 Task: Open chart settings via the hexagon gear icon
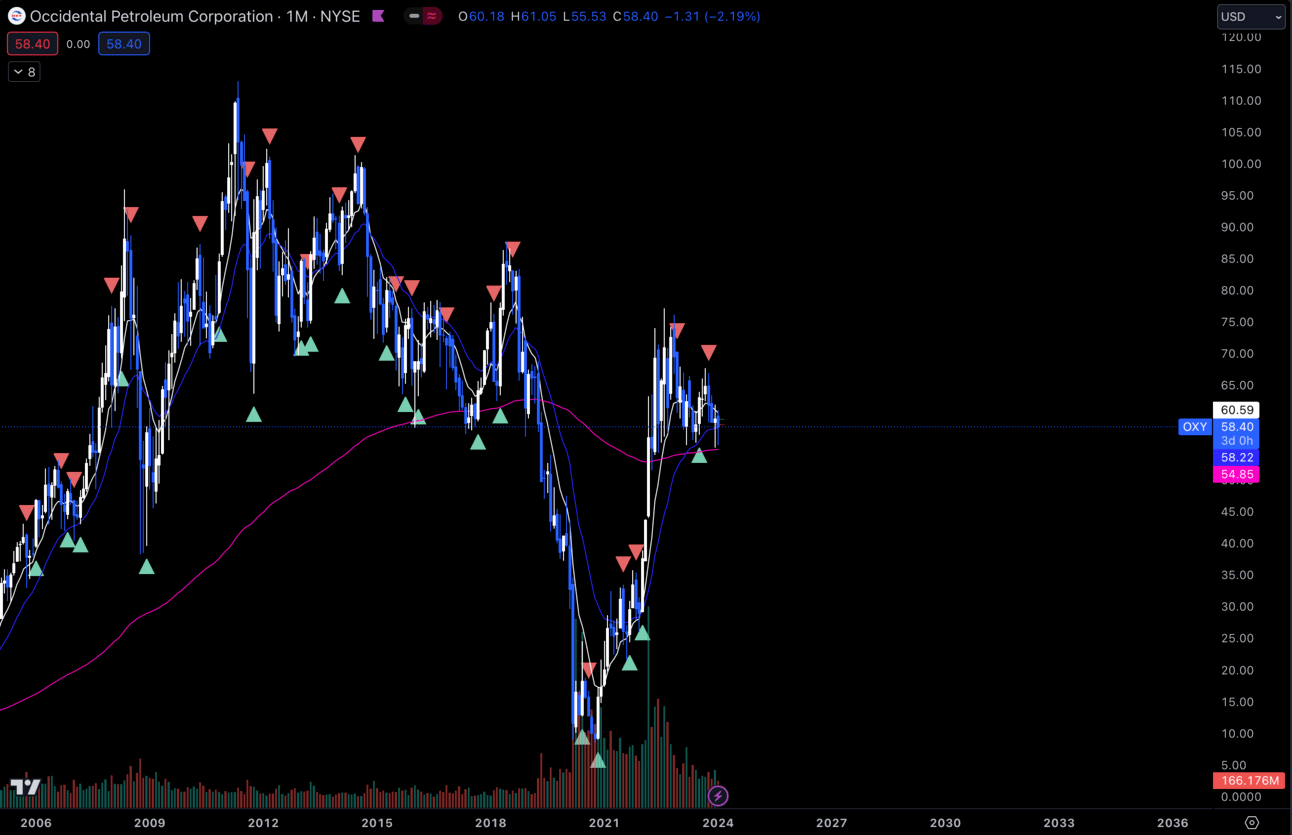1252,823
